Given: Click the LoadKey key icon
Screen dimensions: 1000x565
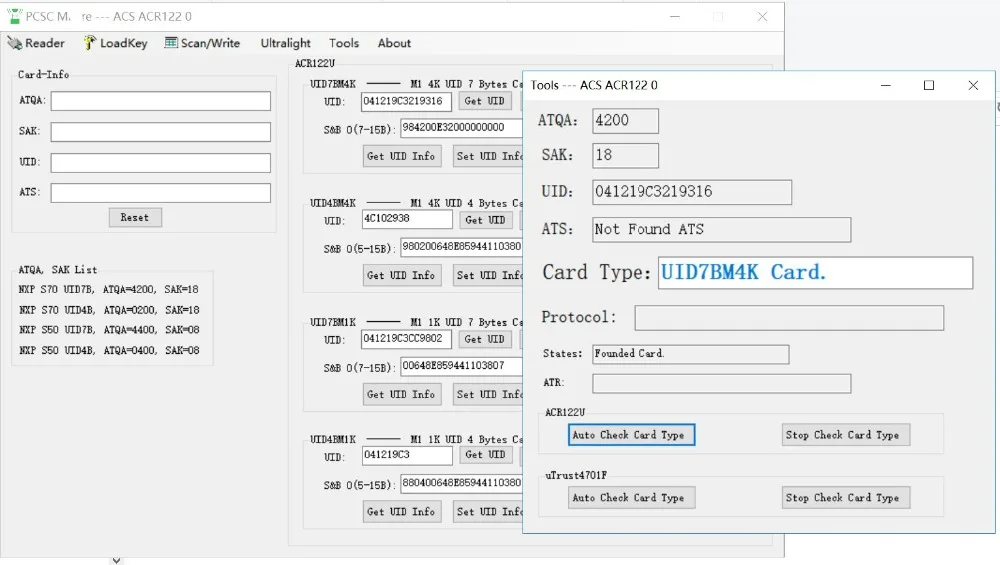Looking at the screenshot, I should click(x=90, y=43).
